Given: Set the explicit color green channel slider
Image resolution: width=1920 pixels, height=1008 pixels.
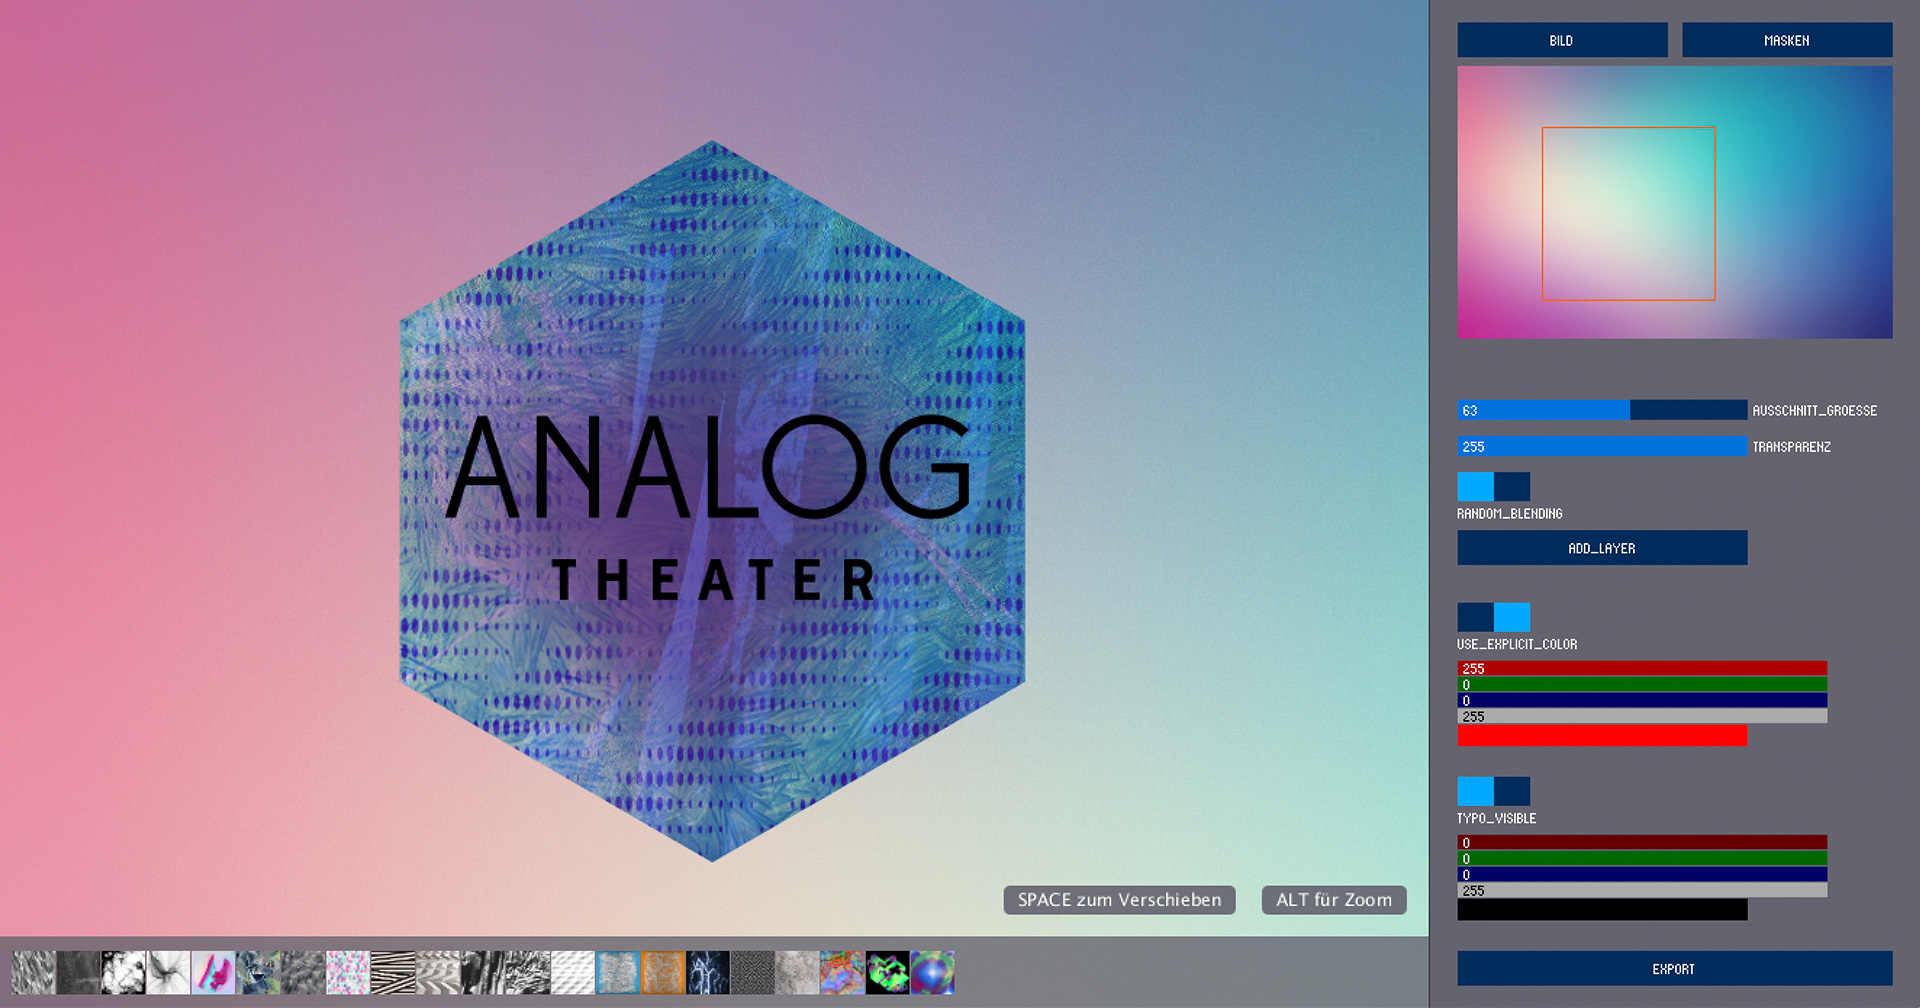Looking at the screenshot, I should click(1642, 684).
